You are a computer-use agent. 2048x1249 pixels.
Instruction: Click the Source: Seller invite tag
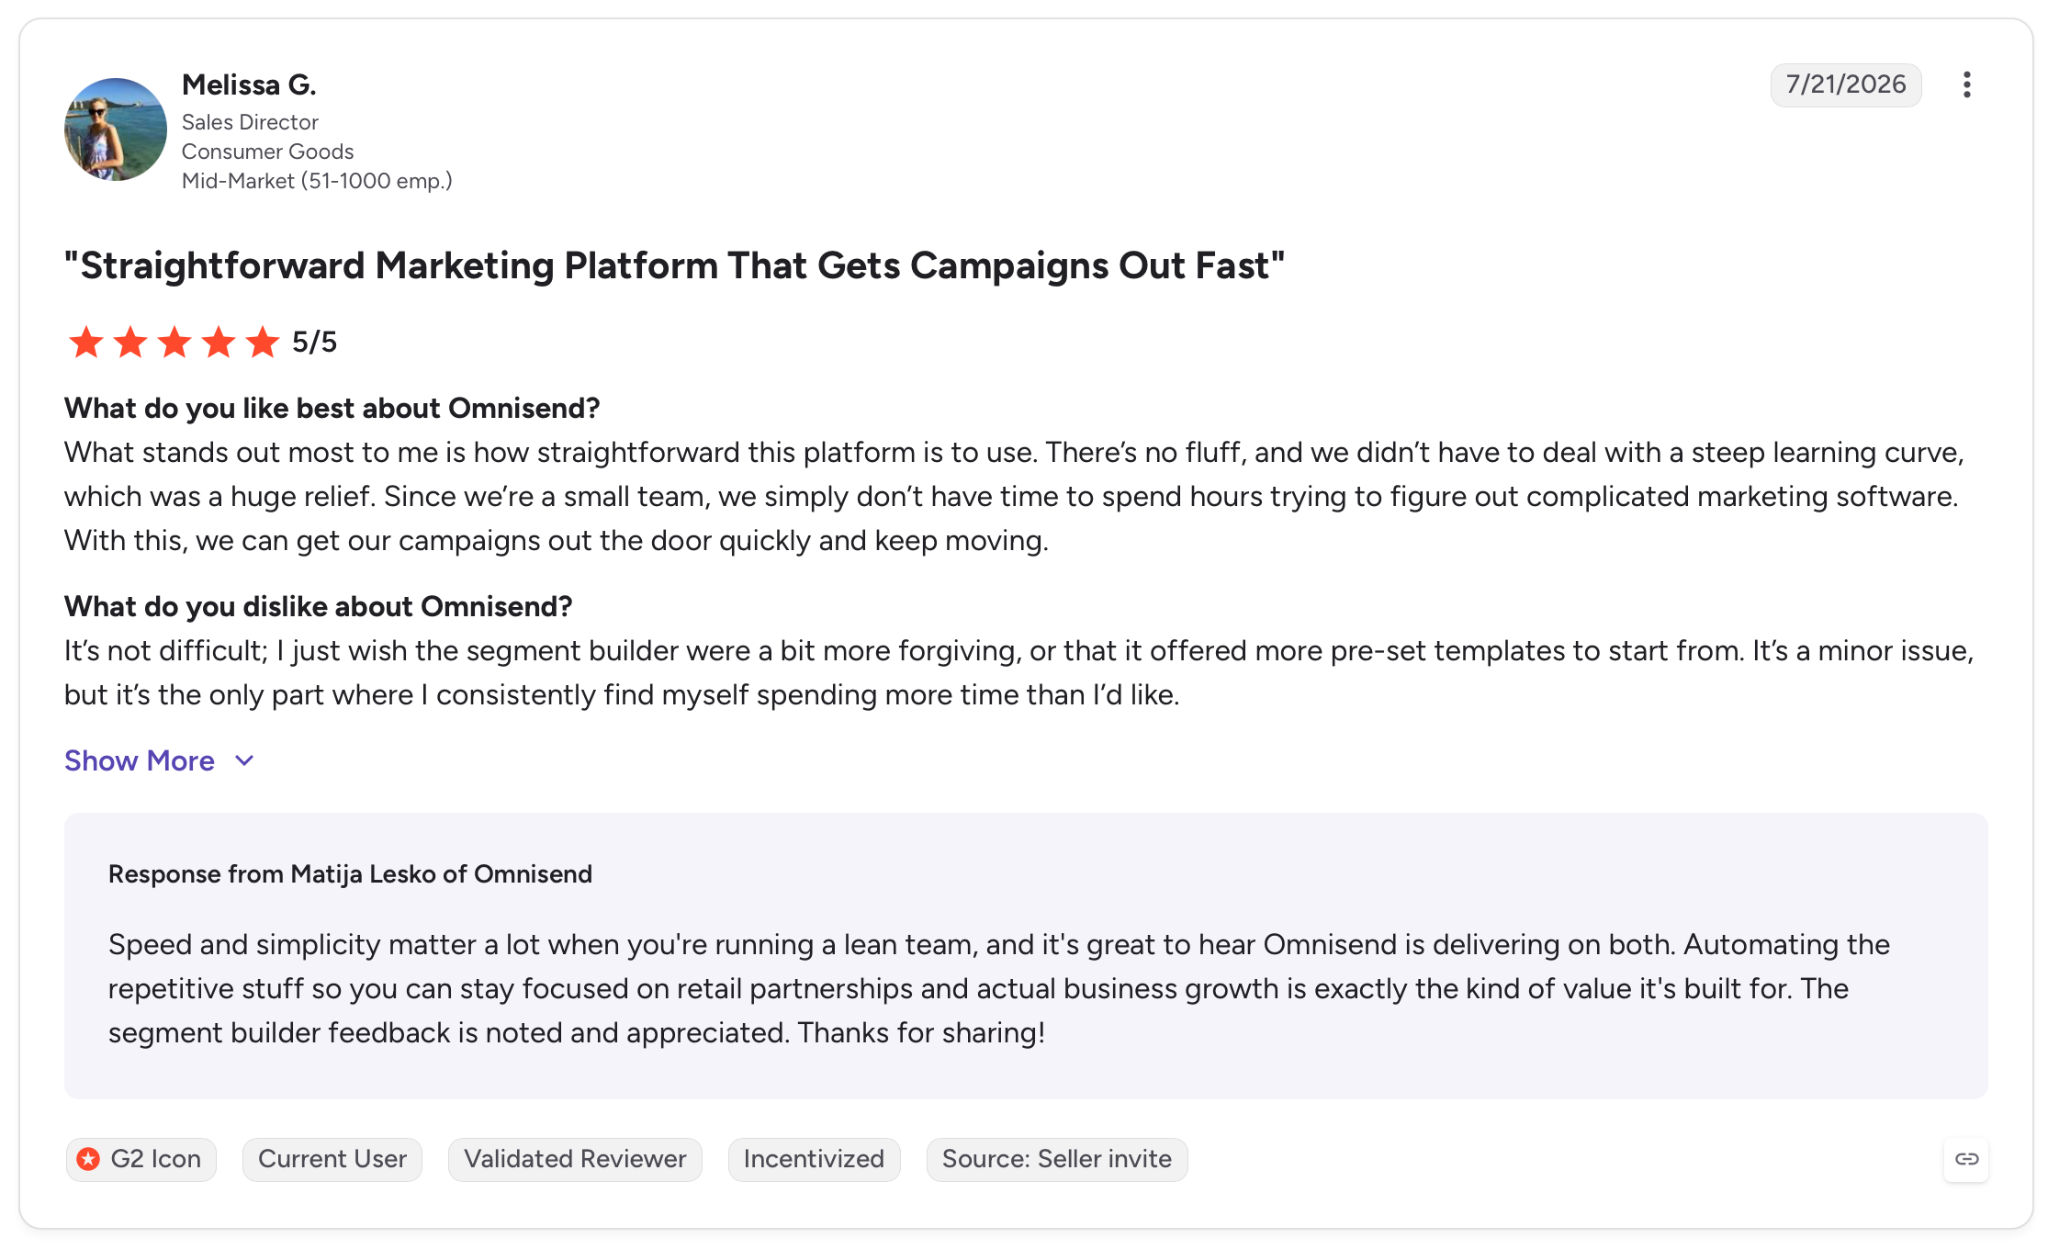tap(1057, 1159)
